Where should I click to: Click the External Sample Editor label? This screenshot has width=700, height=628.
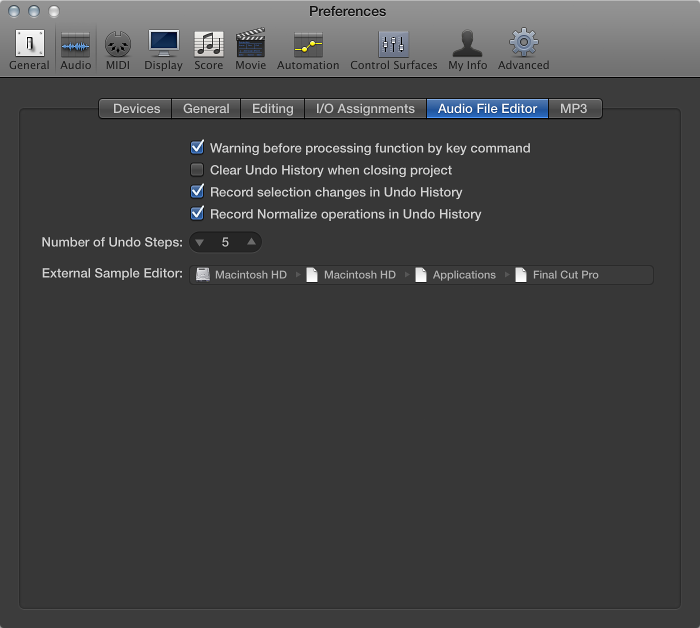pyautogui.click(x=112, y=273)
